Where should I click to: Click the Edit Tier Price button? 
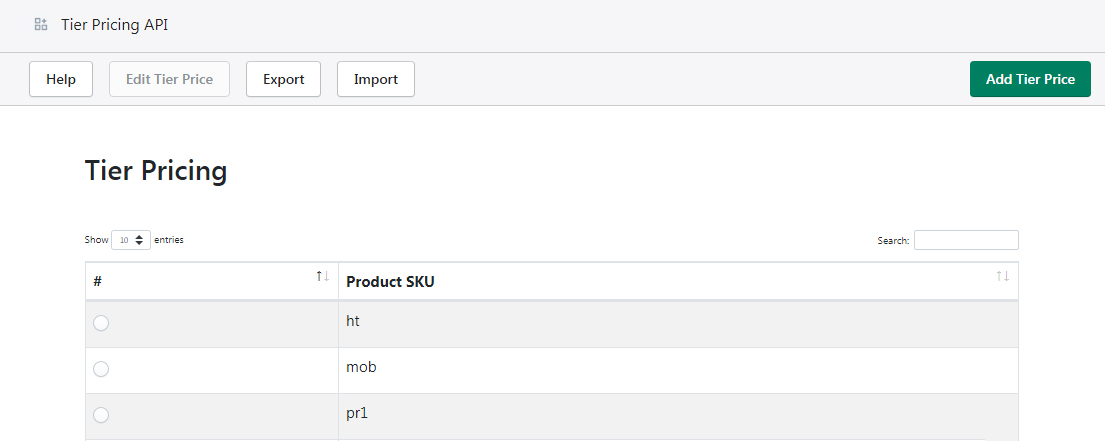click(x=169, y=79)
